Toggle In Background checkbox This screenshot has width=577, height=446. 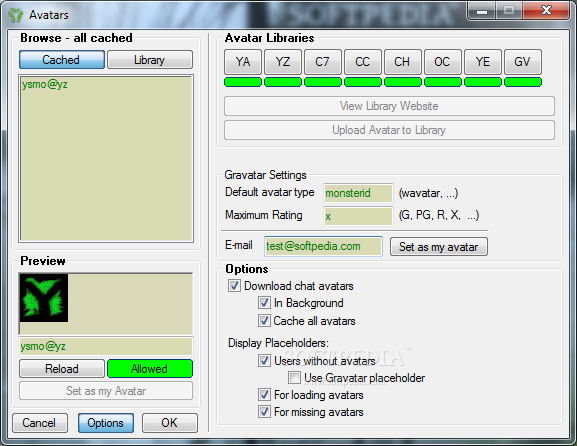pos(264,303)
